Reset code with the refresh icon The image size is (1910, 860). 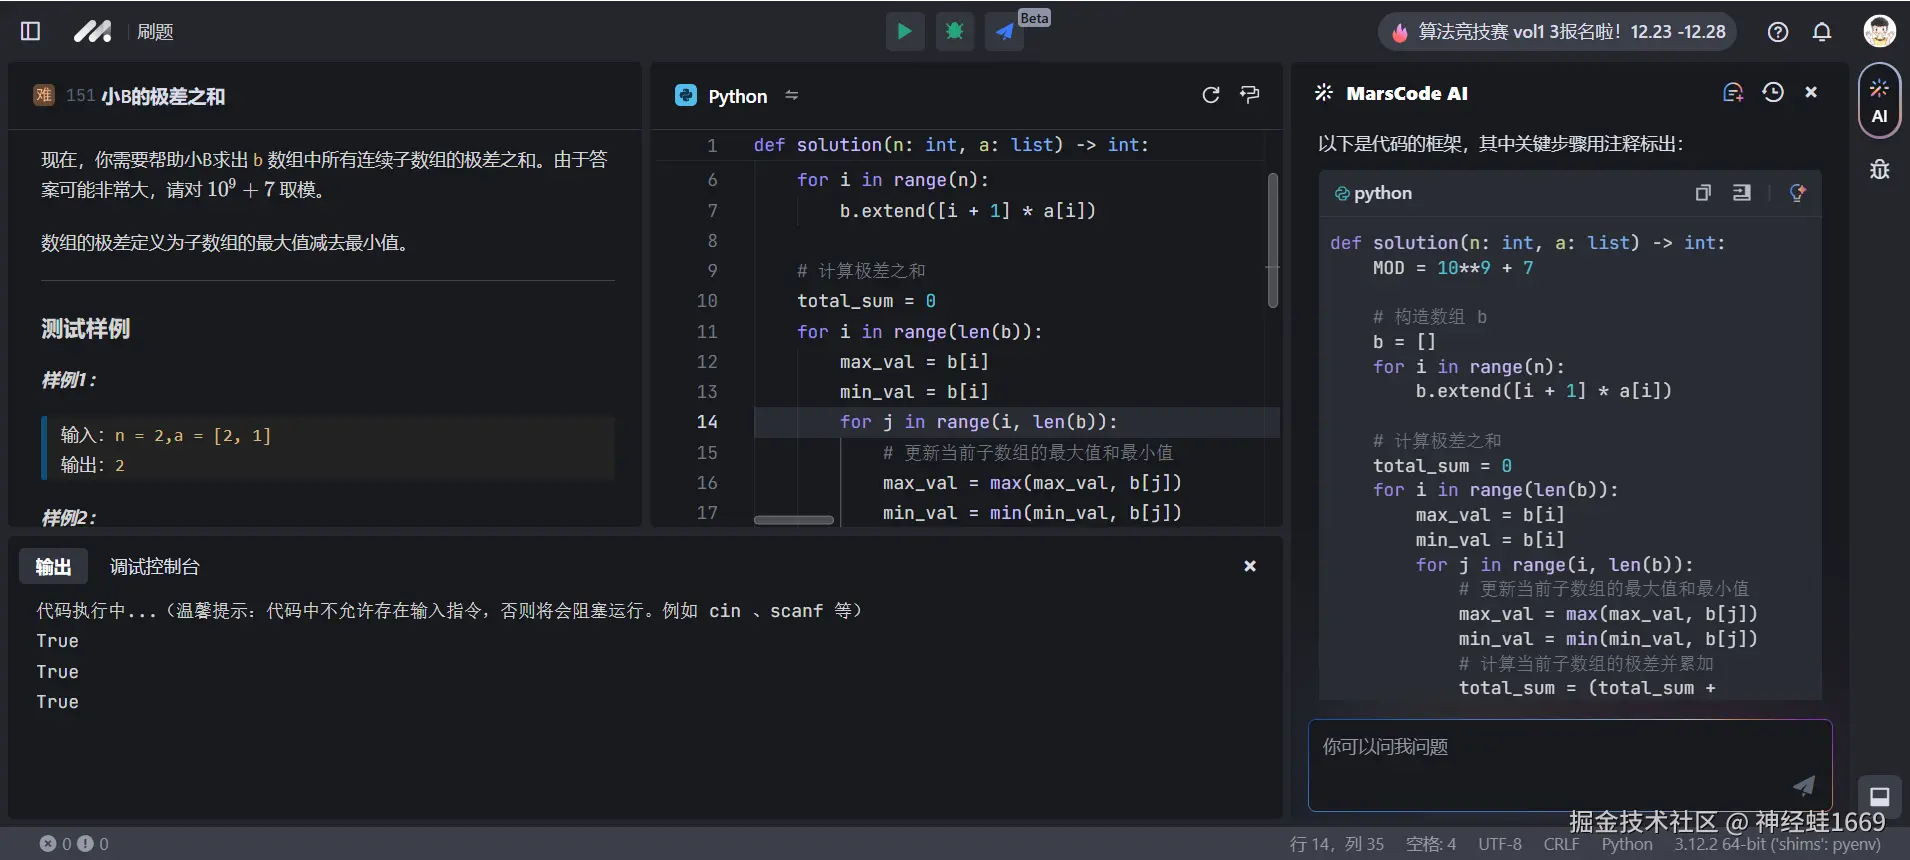(1210, 95)
